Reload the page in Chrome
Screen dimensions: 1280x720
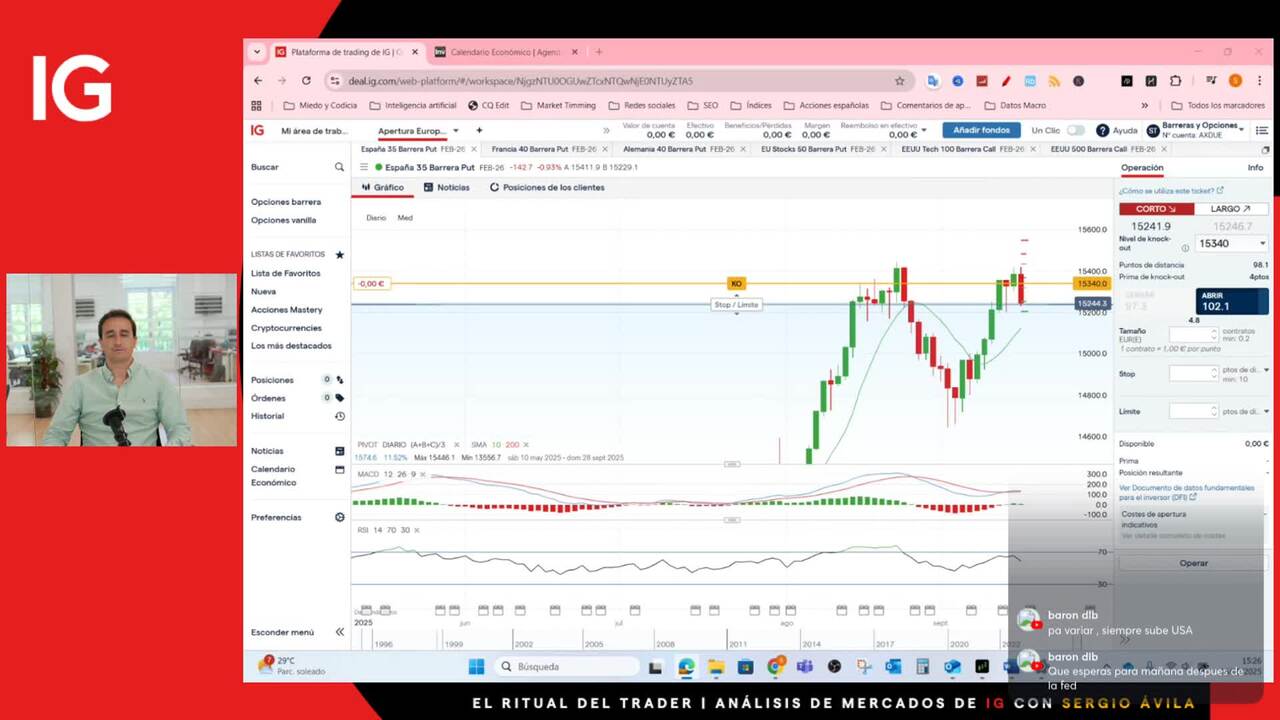click(306, 81)
